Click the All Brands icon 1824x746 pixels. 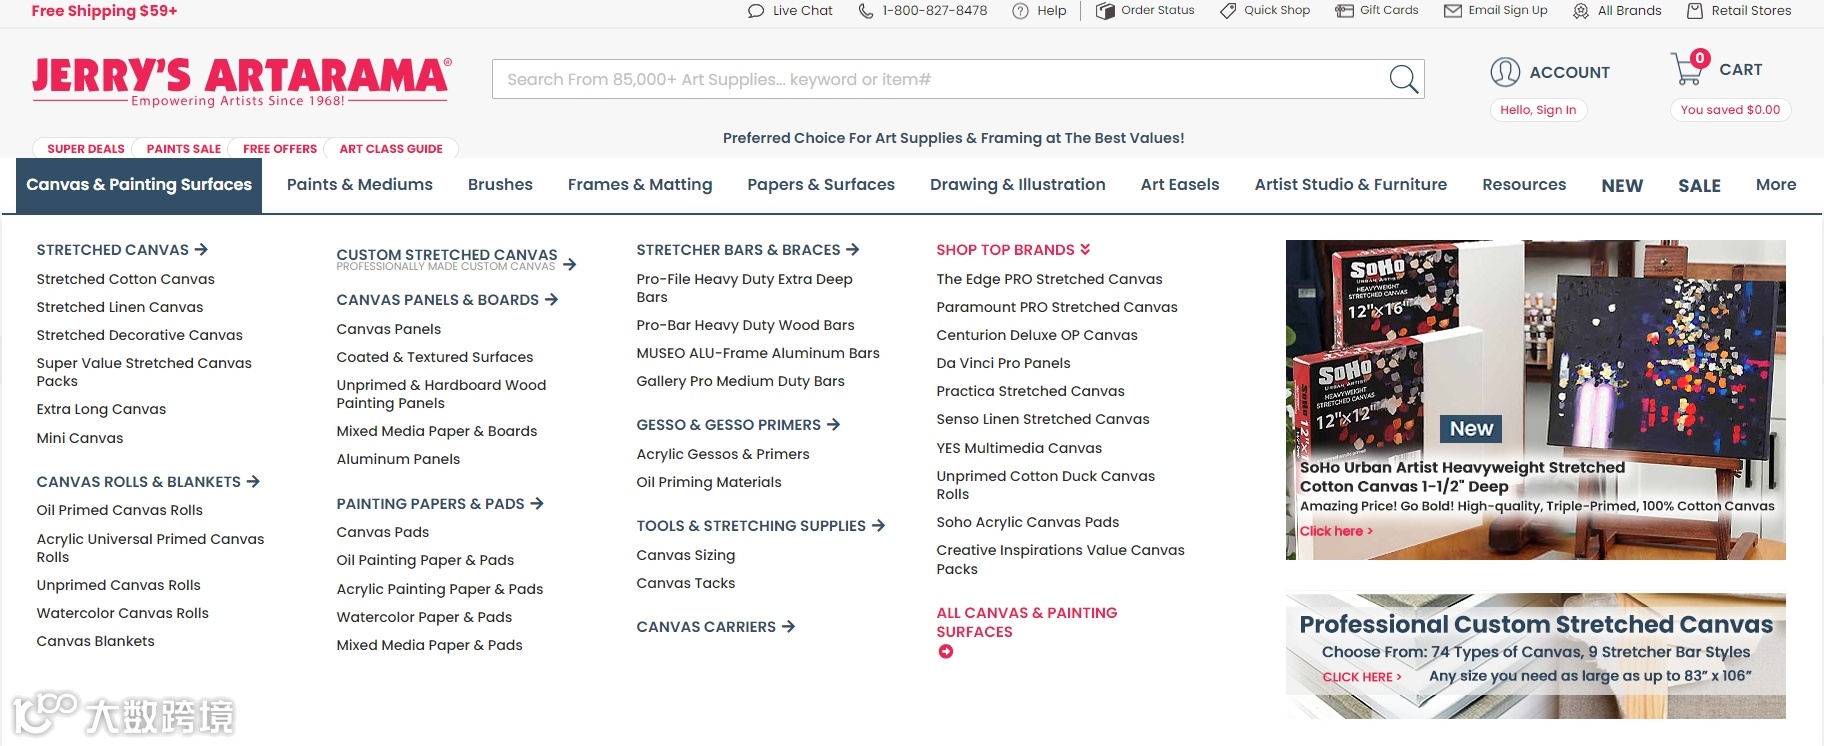[1581, 11]
